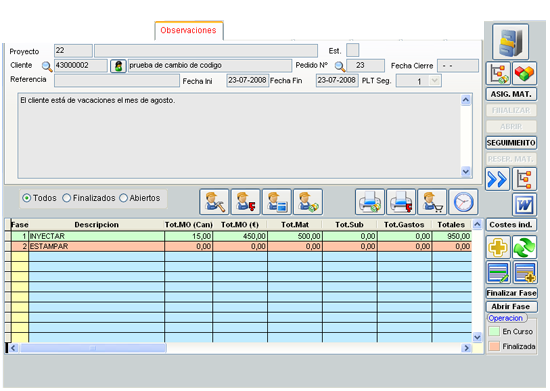Click the worker with money icon

(308, 202)
